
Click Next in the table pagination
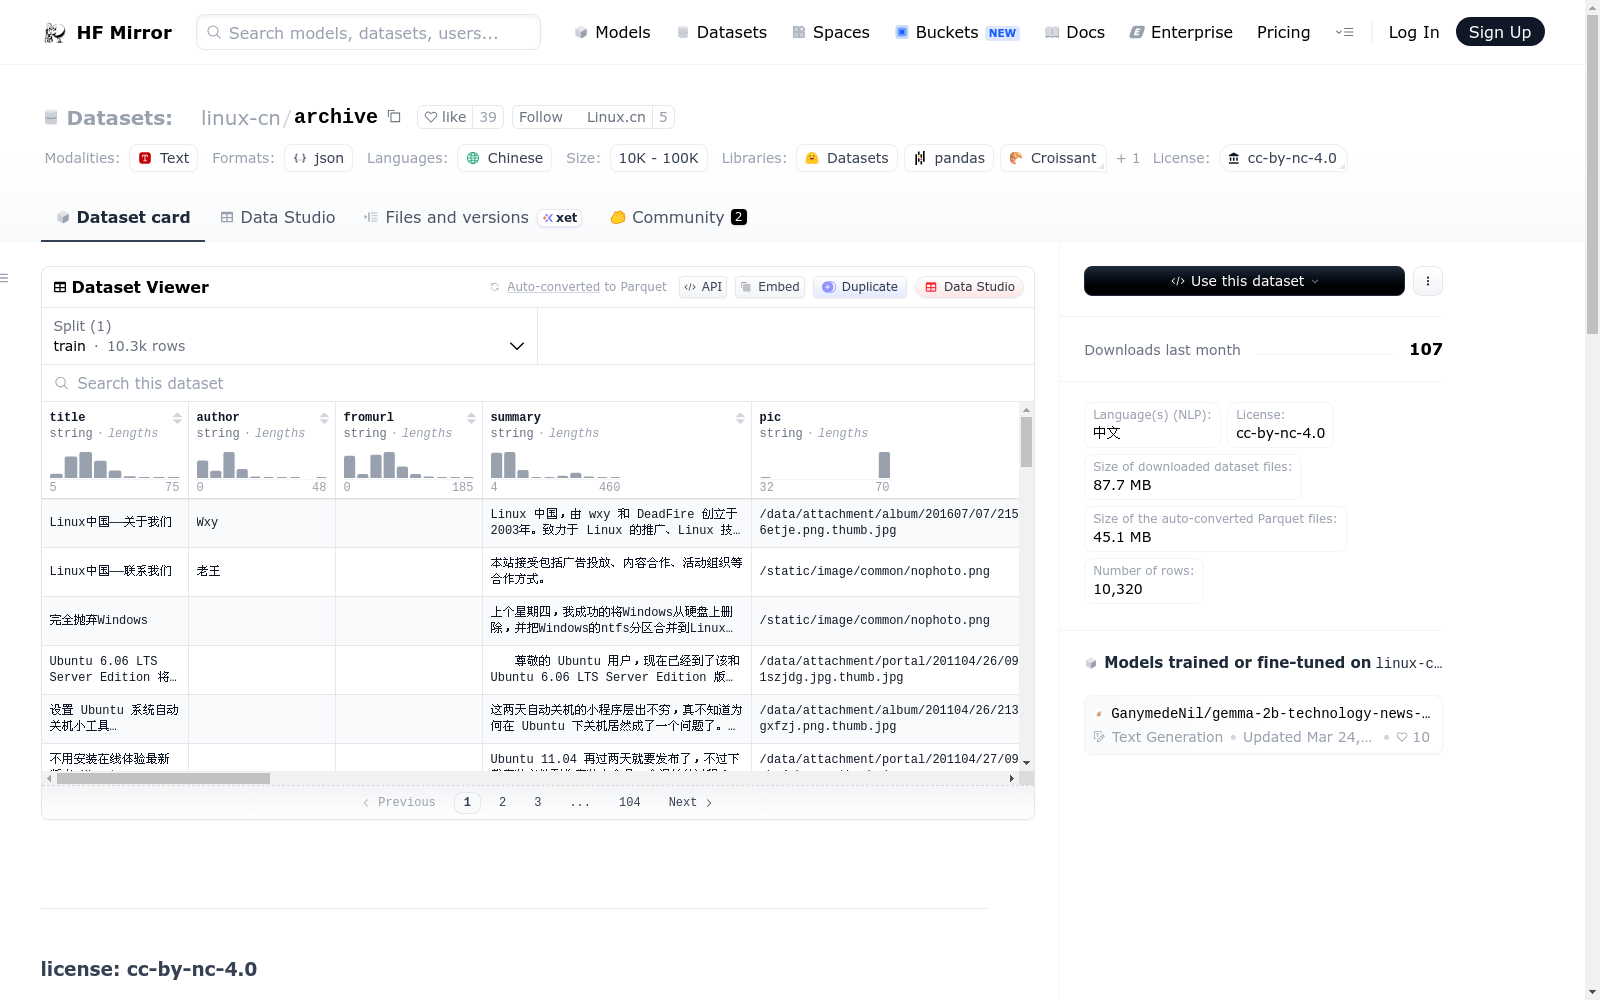tap(690, 802)
